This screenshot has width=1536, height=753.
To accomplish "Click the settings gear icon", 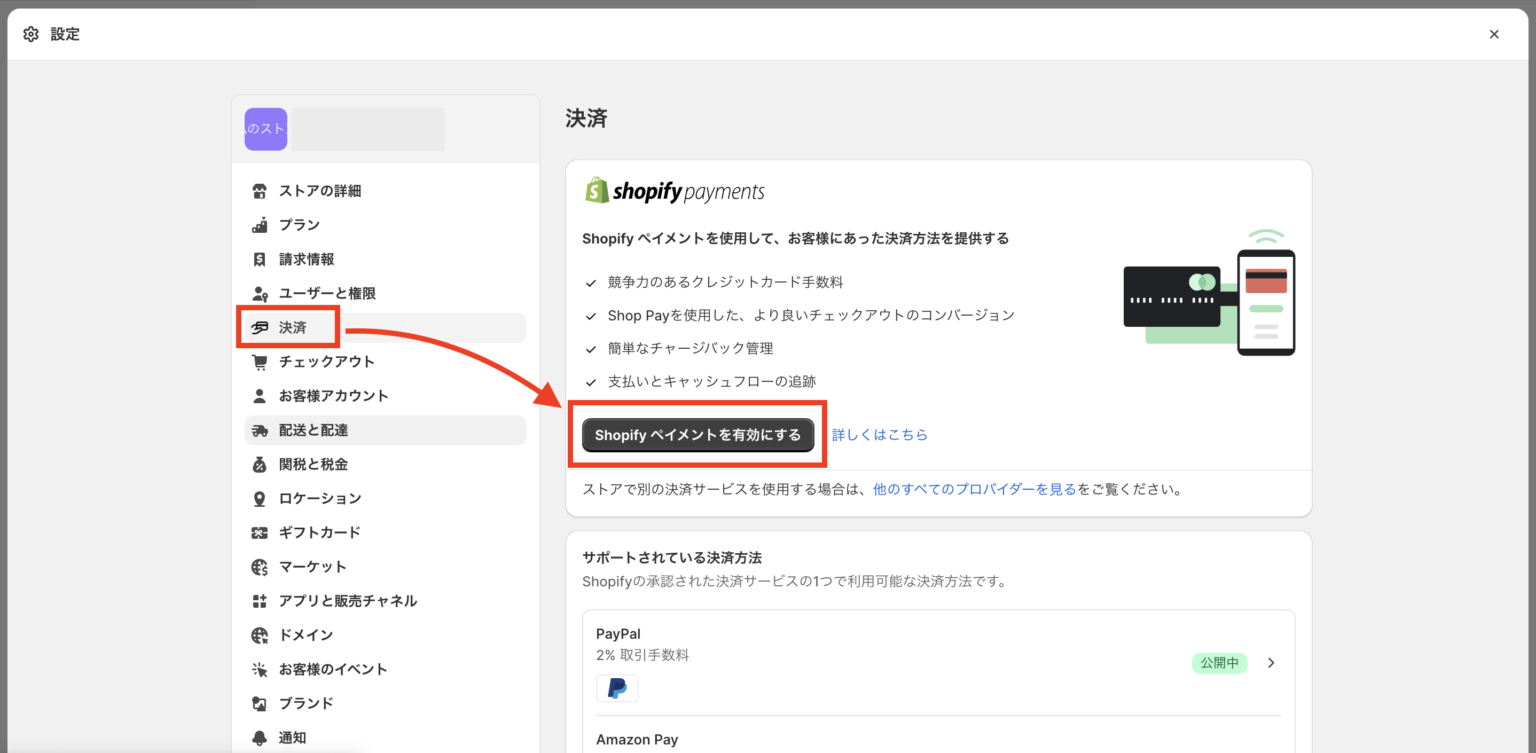I will pos(31,33).
